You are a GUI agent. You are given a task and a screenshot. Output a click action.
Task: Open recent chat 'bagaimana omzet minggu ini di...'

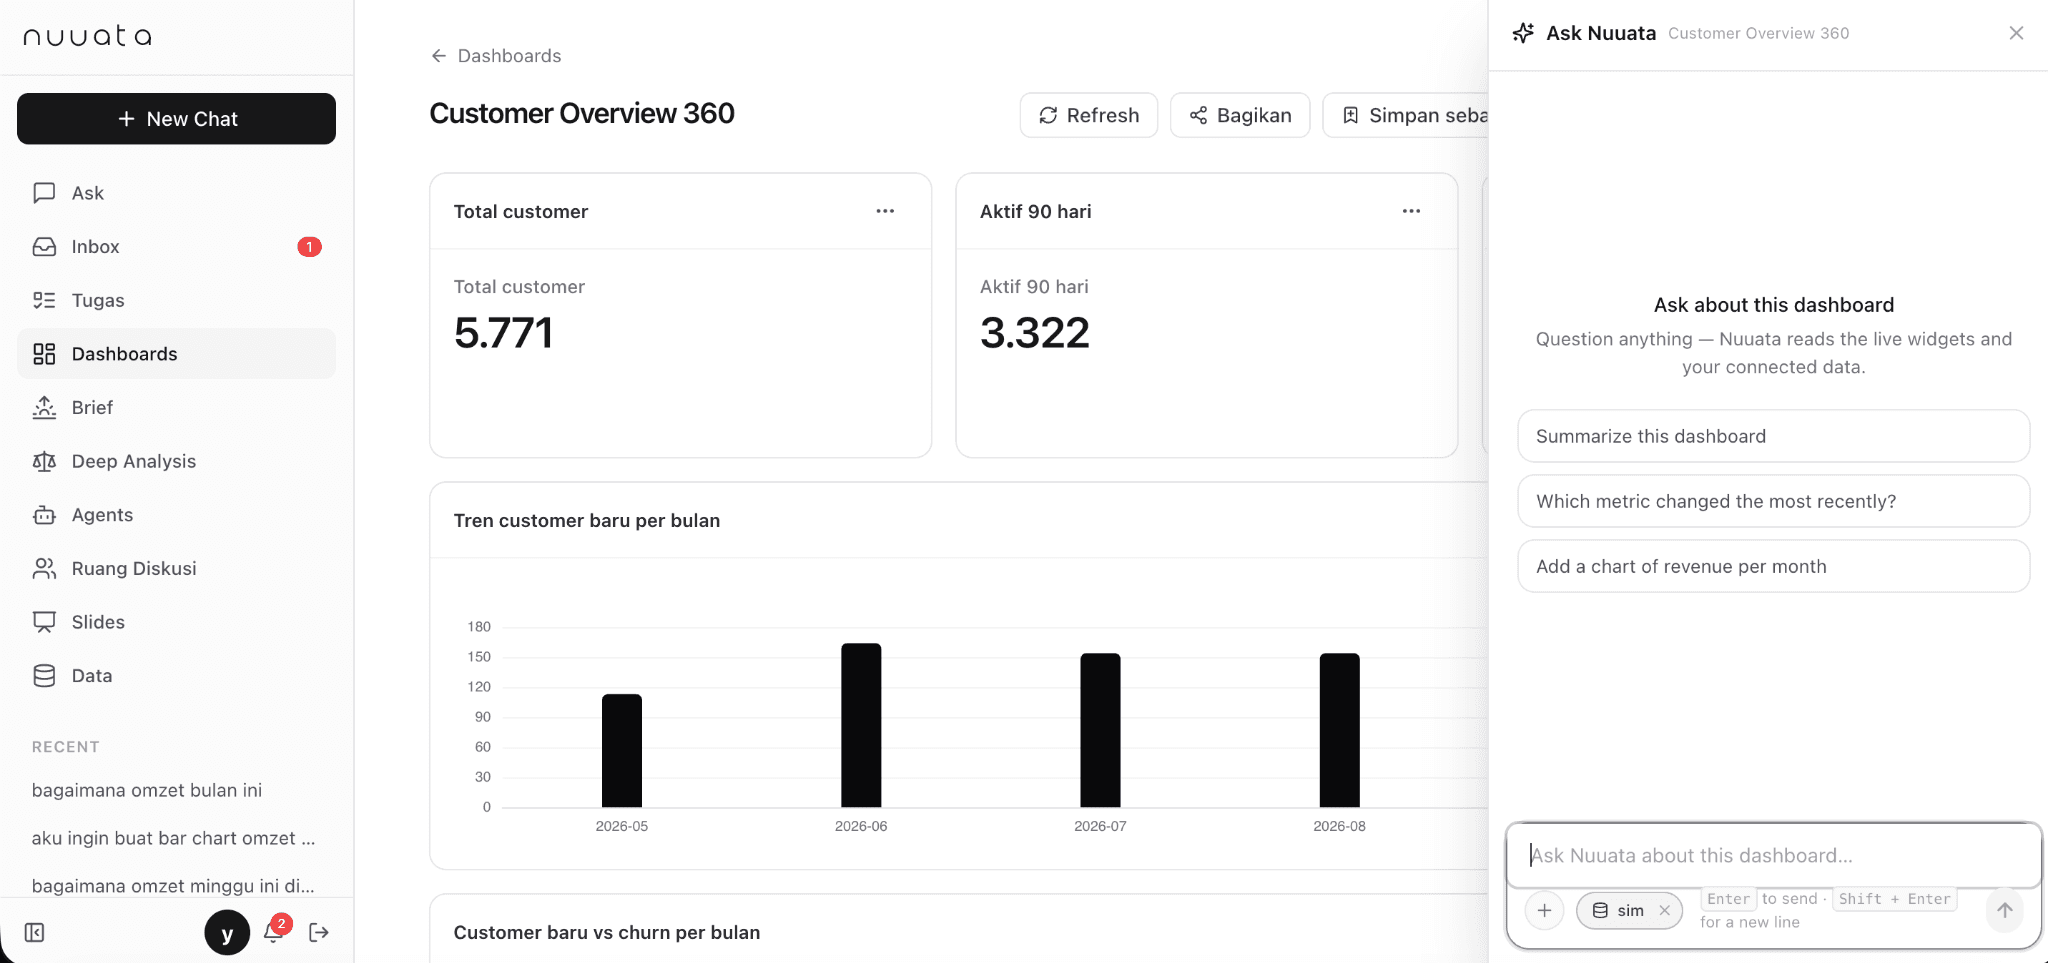click(174, 886)
